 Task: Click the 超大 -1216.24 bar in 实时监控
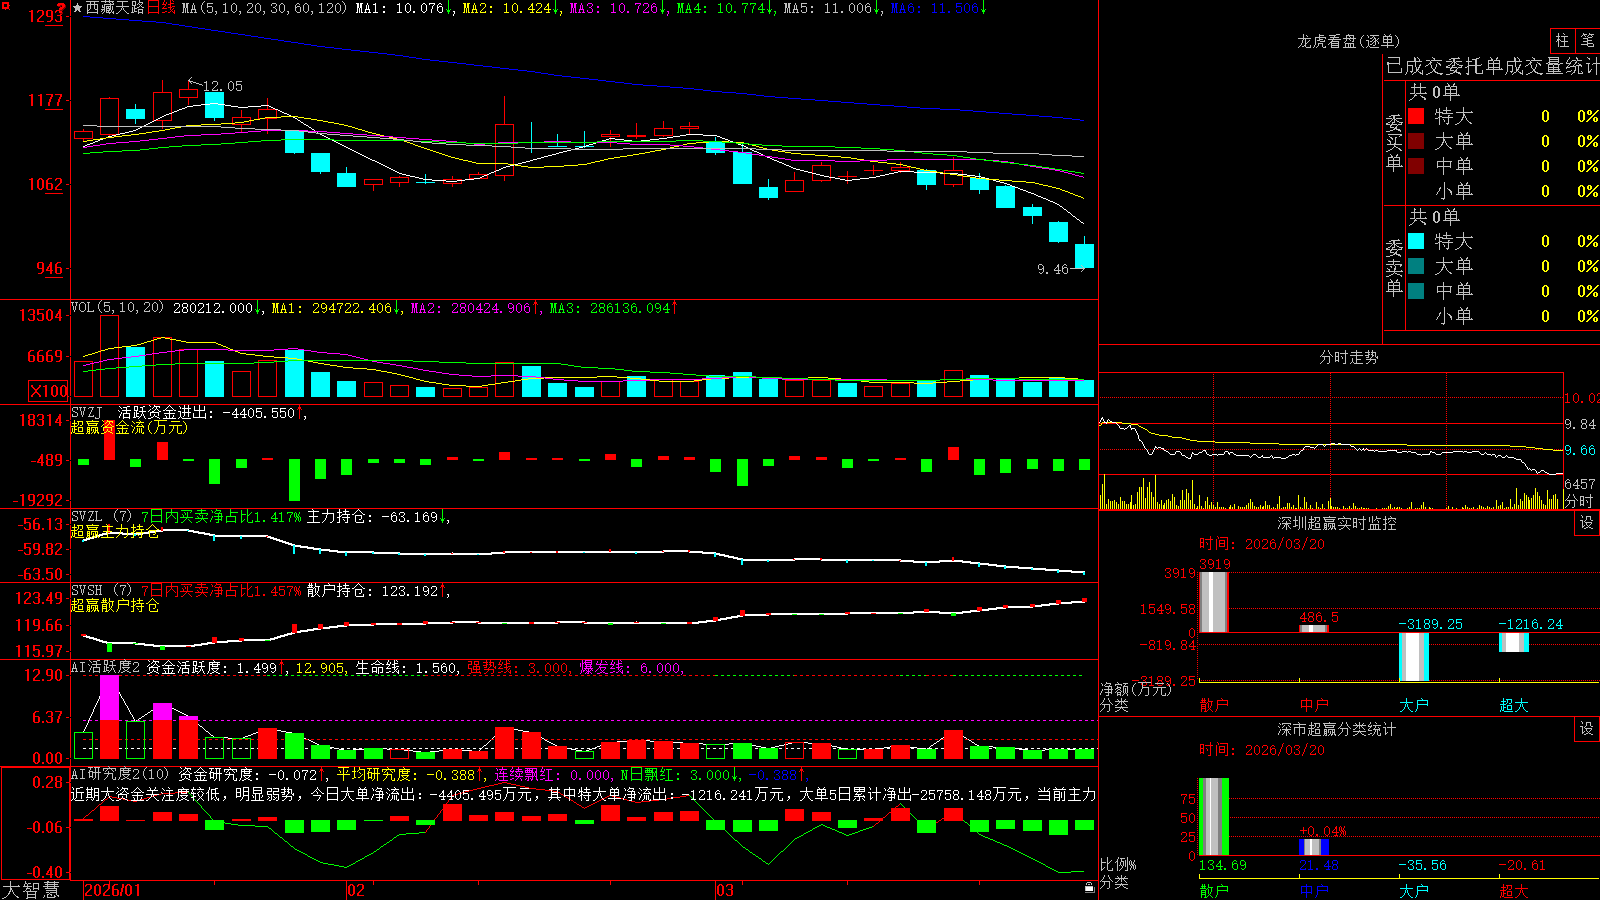[x=1513, y=642]
